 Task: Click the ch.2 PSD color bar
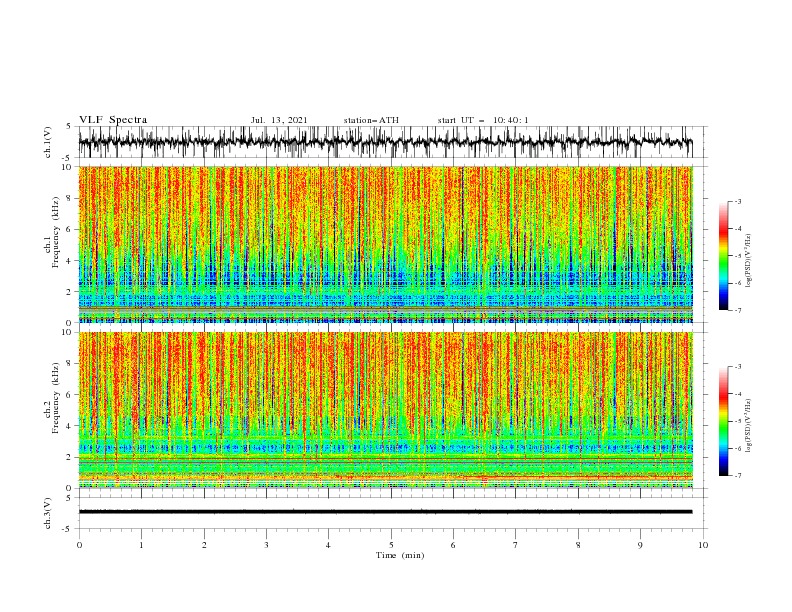[724, 421]
